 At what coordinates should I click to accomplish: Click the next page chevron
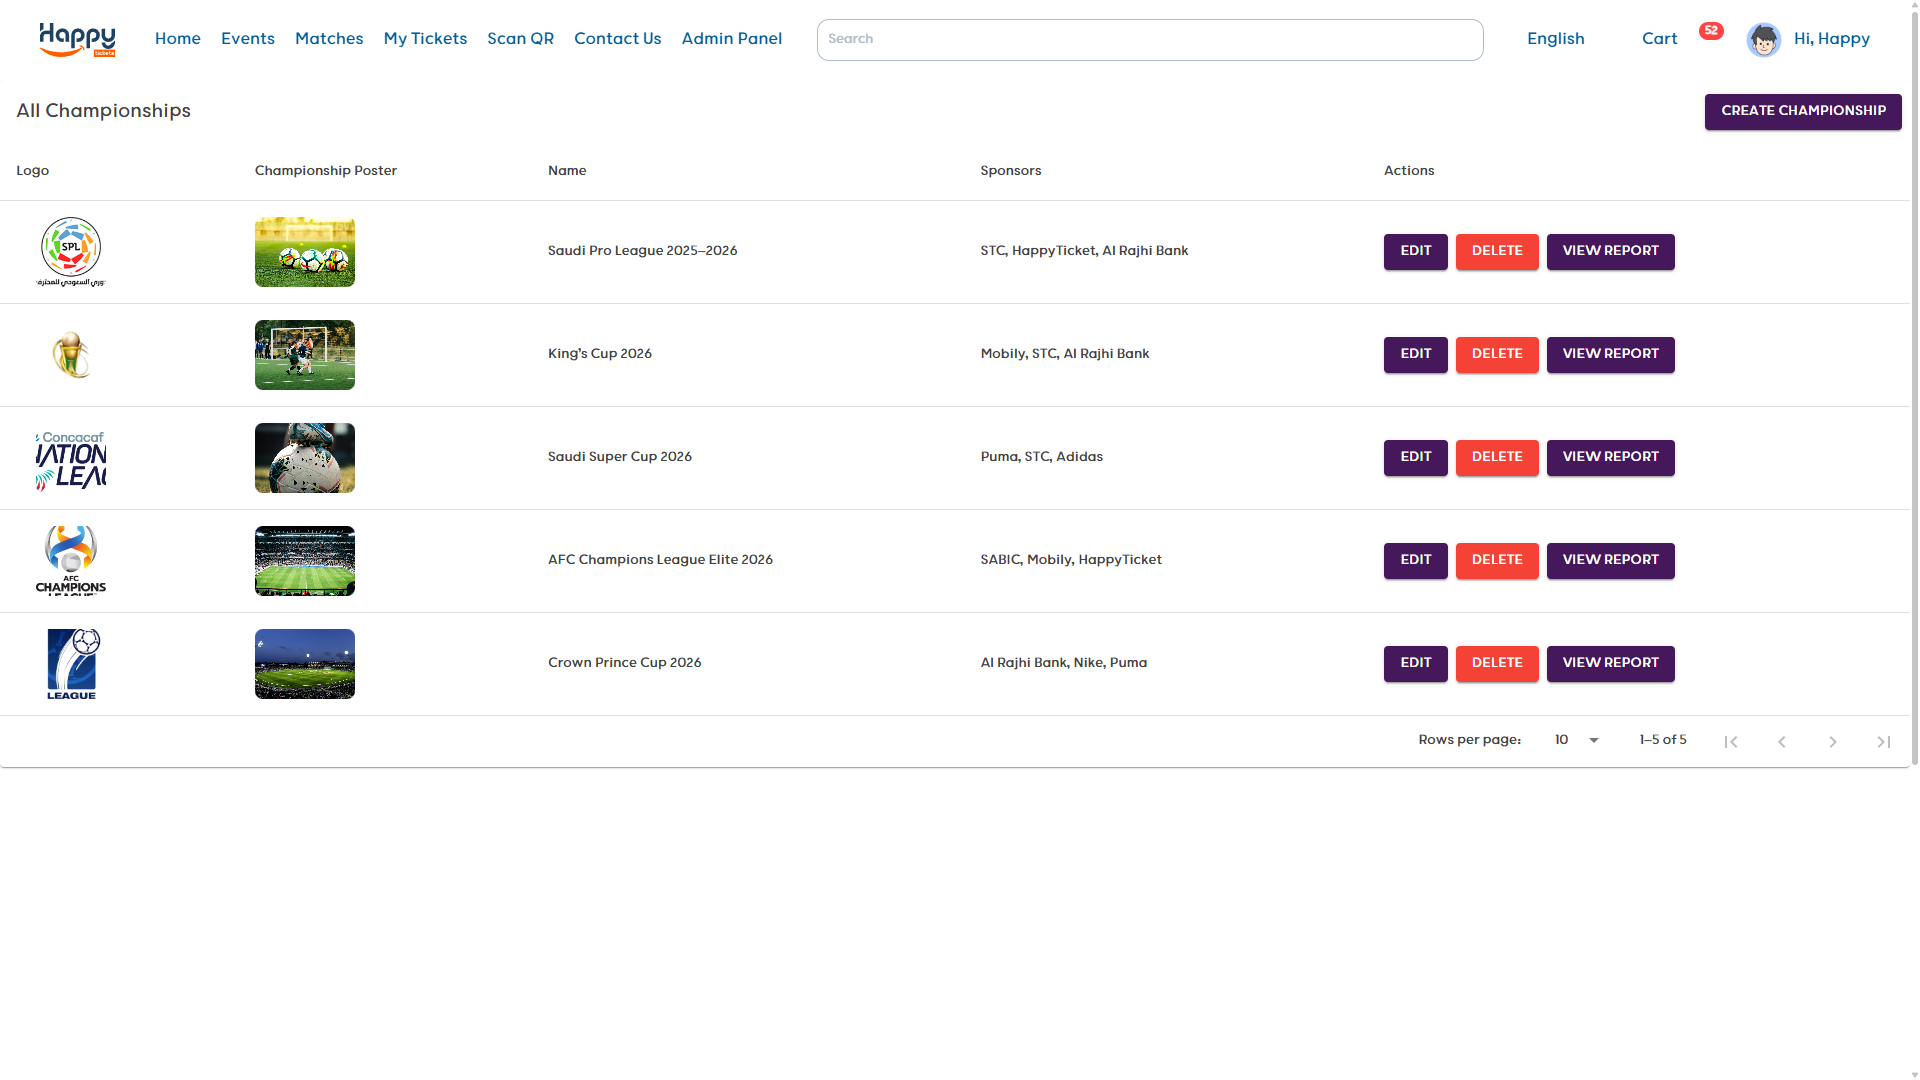point(1833,741)
